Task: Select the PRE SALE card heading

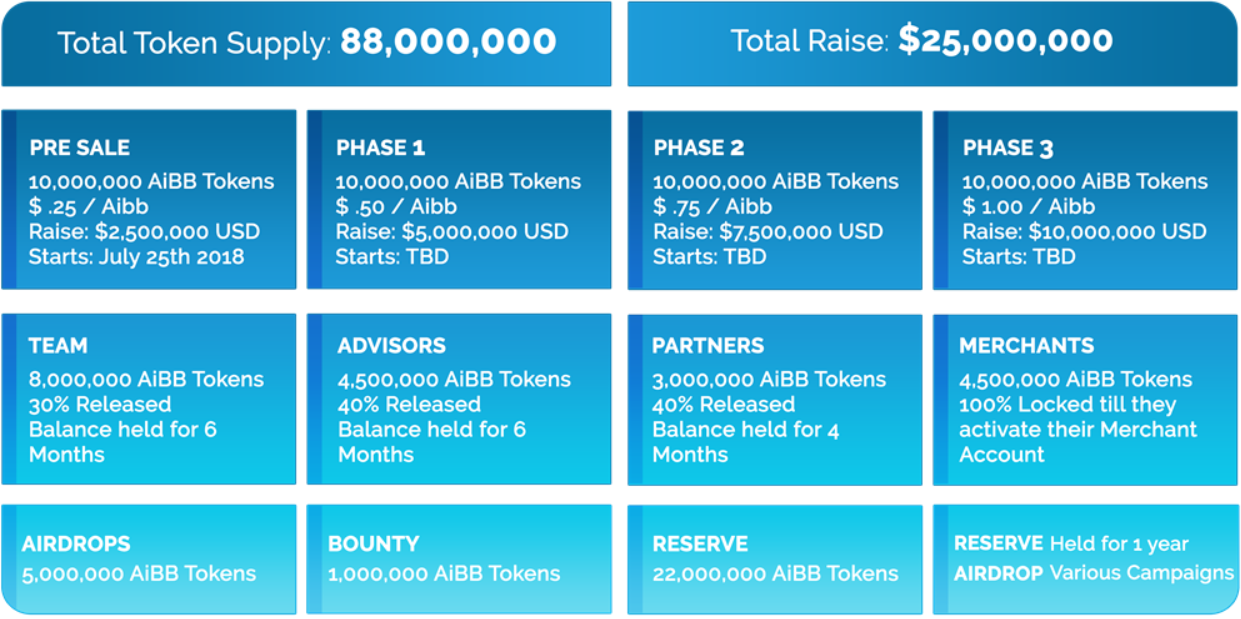Action: (x=80, y=148)
